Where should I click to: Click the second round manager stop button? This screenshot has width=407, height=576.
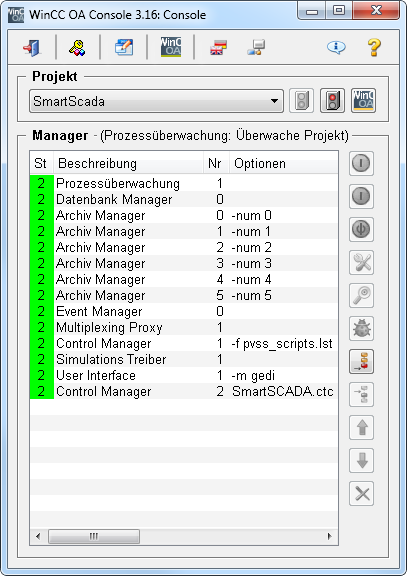pos(361,196)
